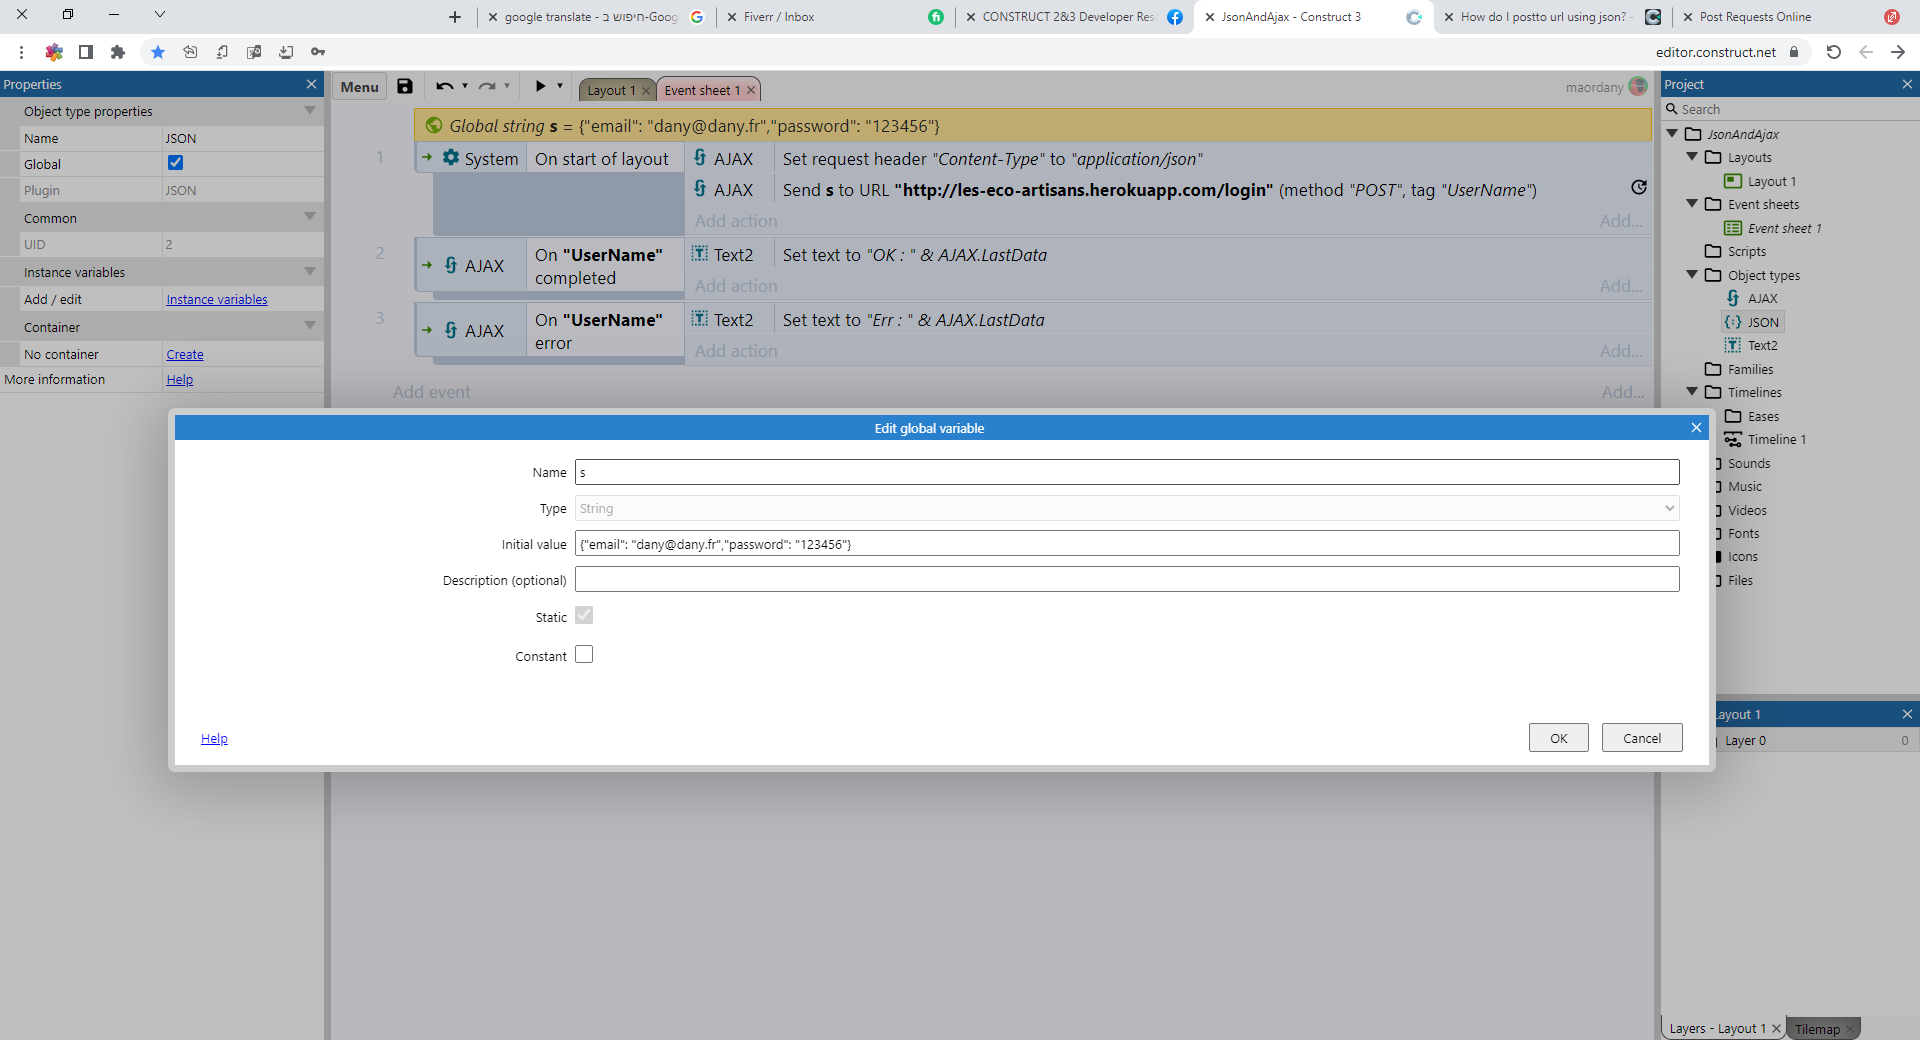
Task: Enable the Constant checkbox
Action: [584, 654]
